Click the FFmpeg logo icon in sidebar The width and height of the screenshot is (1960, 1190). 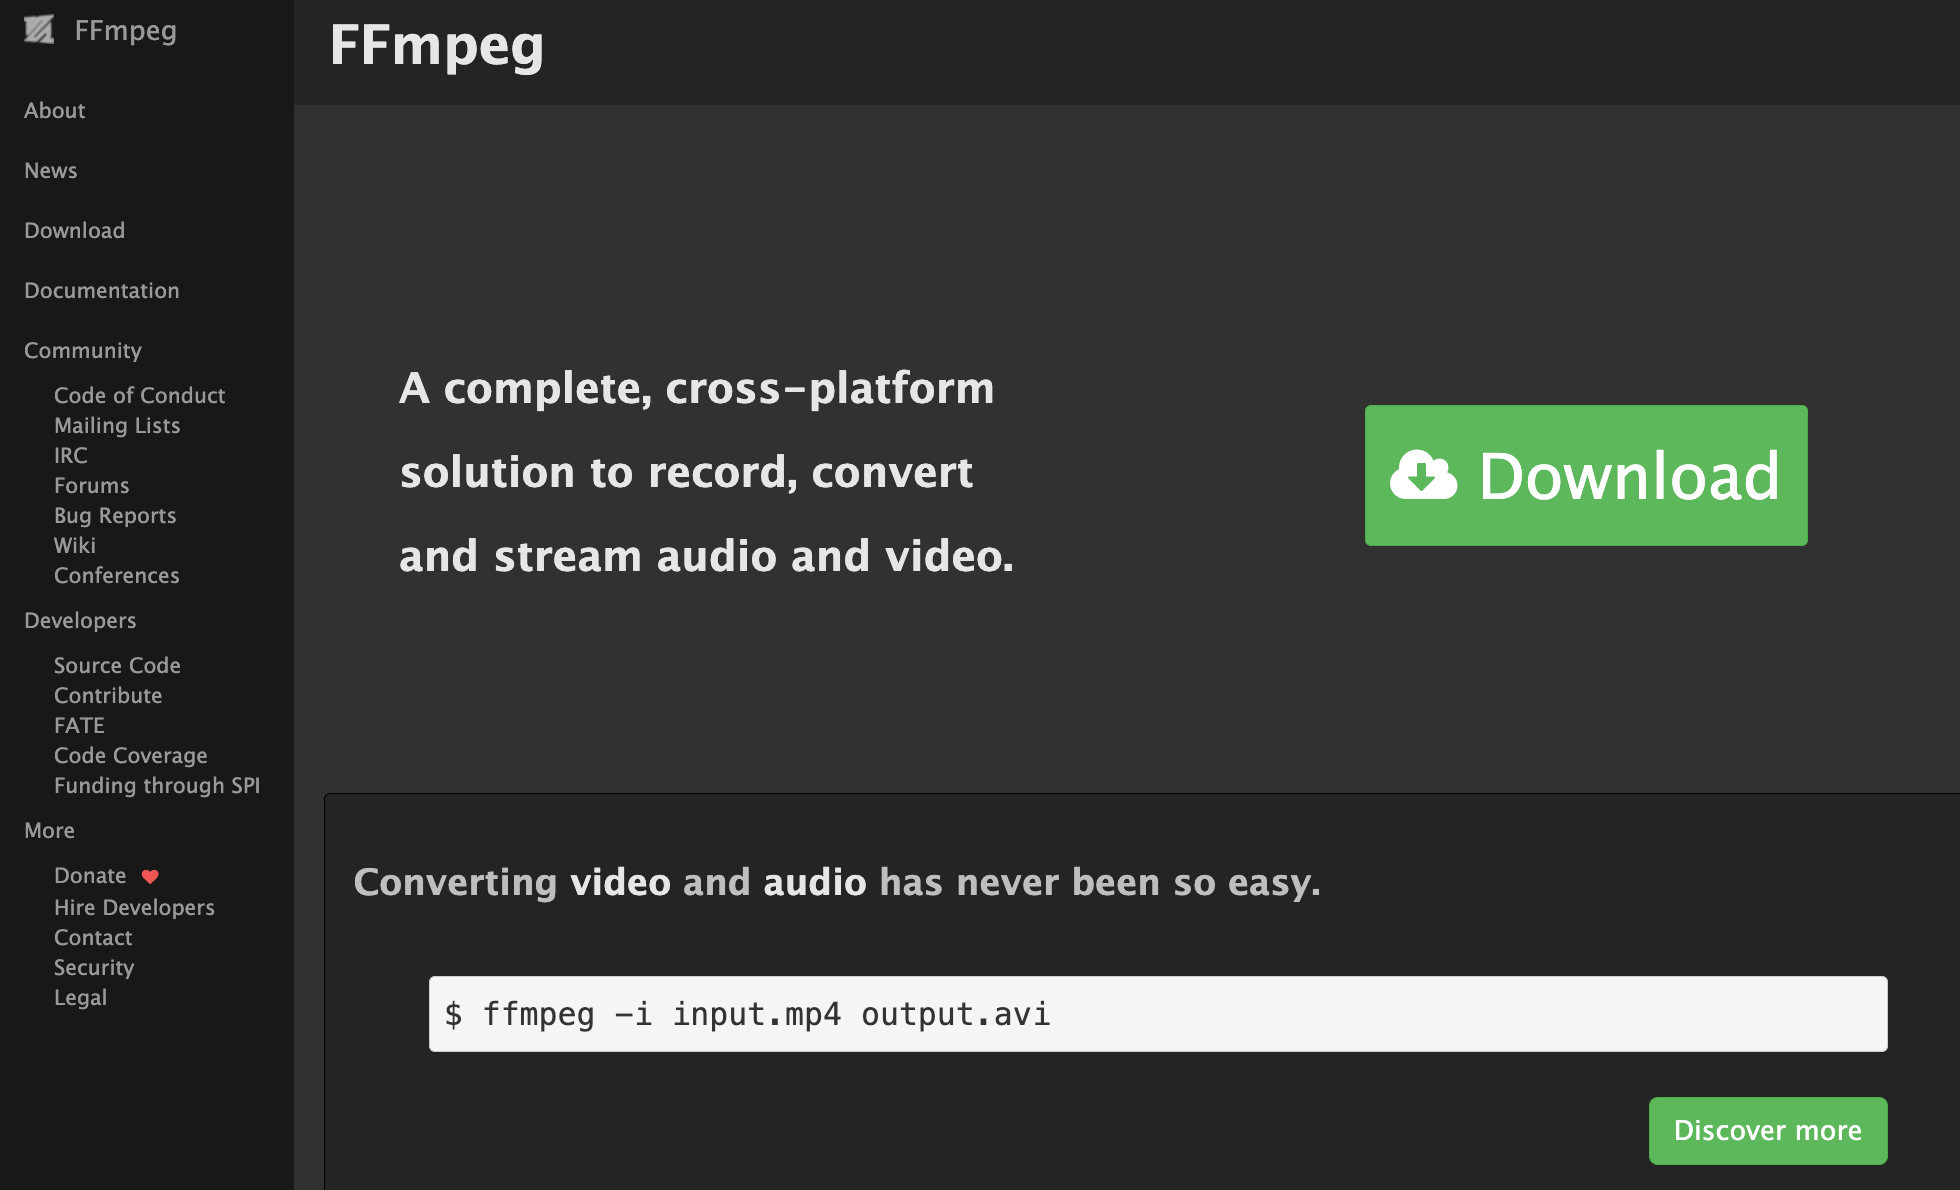(39, 30)
